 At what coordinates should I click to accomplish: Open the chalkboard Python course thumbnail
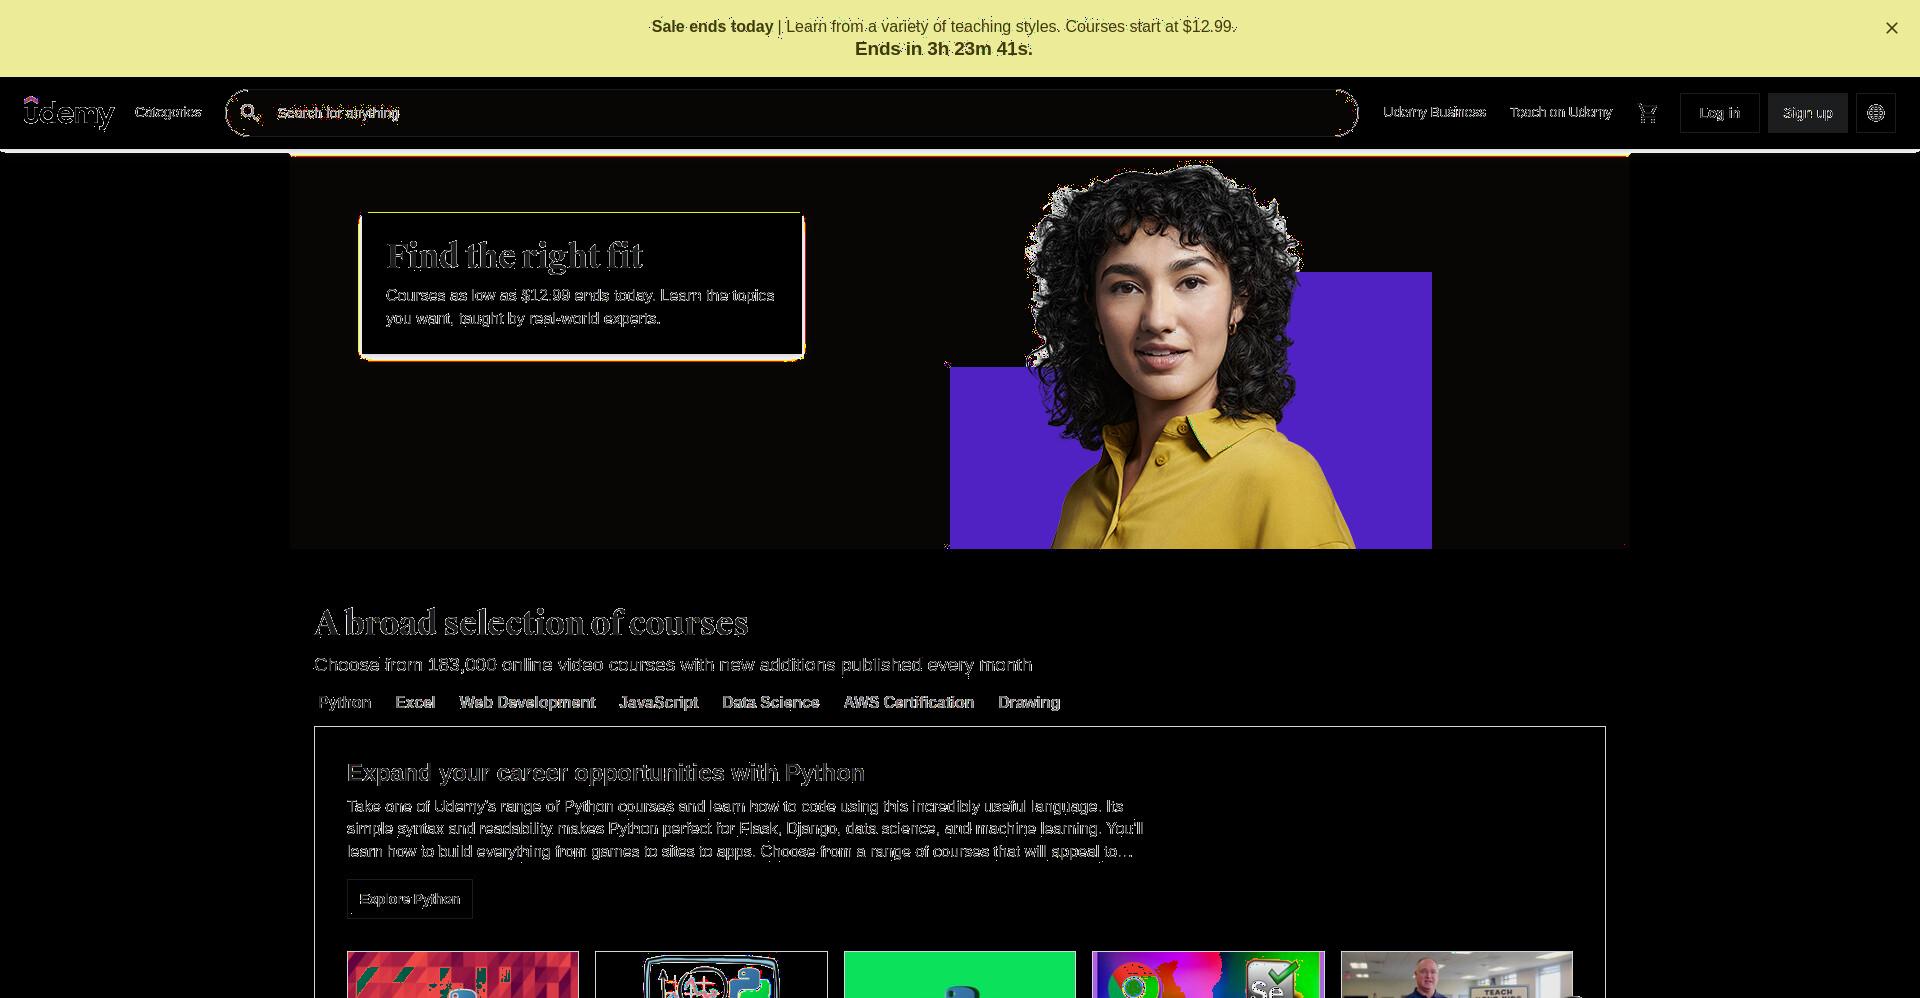(x=711, y=975)
